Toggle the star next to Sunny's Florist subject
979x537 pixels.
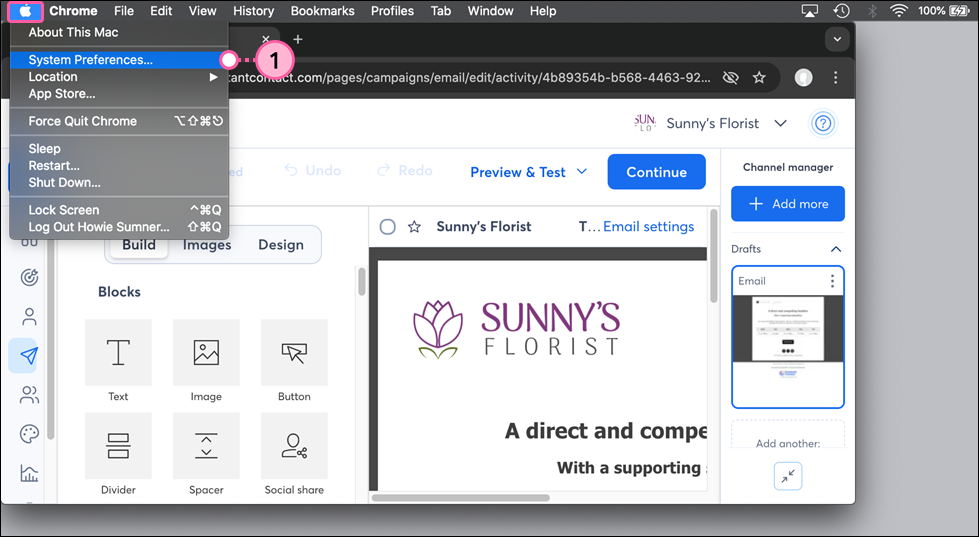[x=414, y=227]
